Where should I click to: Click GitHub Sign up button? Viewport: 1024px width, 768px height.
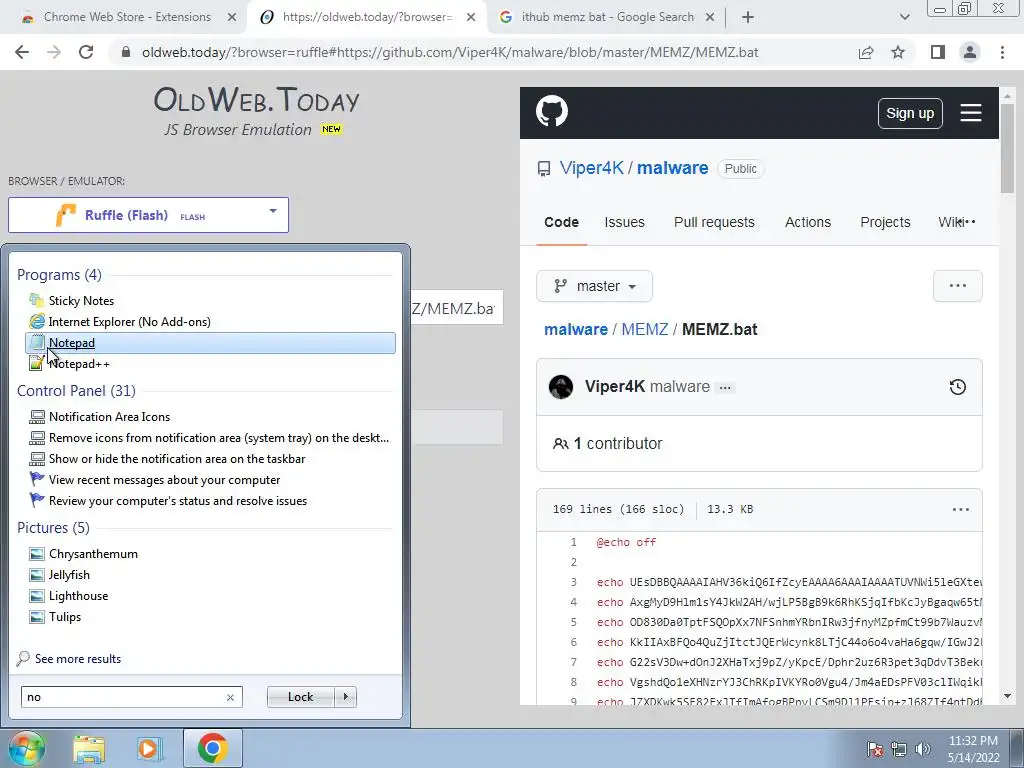click(x=910, y=113)
